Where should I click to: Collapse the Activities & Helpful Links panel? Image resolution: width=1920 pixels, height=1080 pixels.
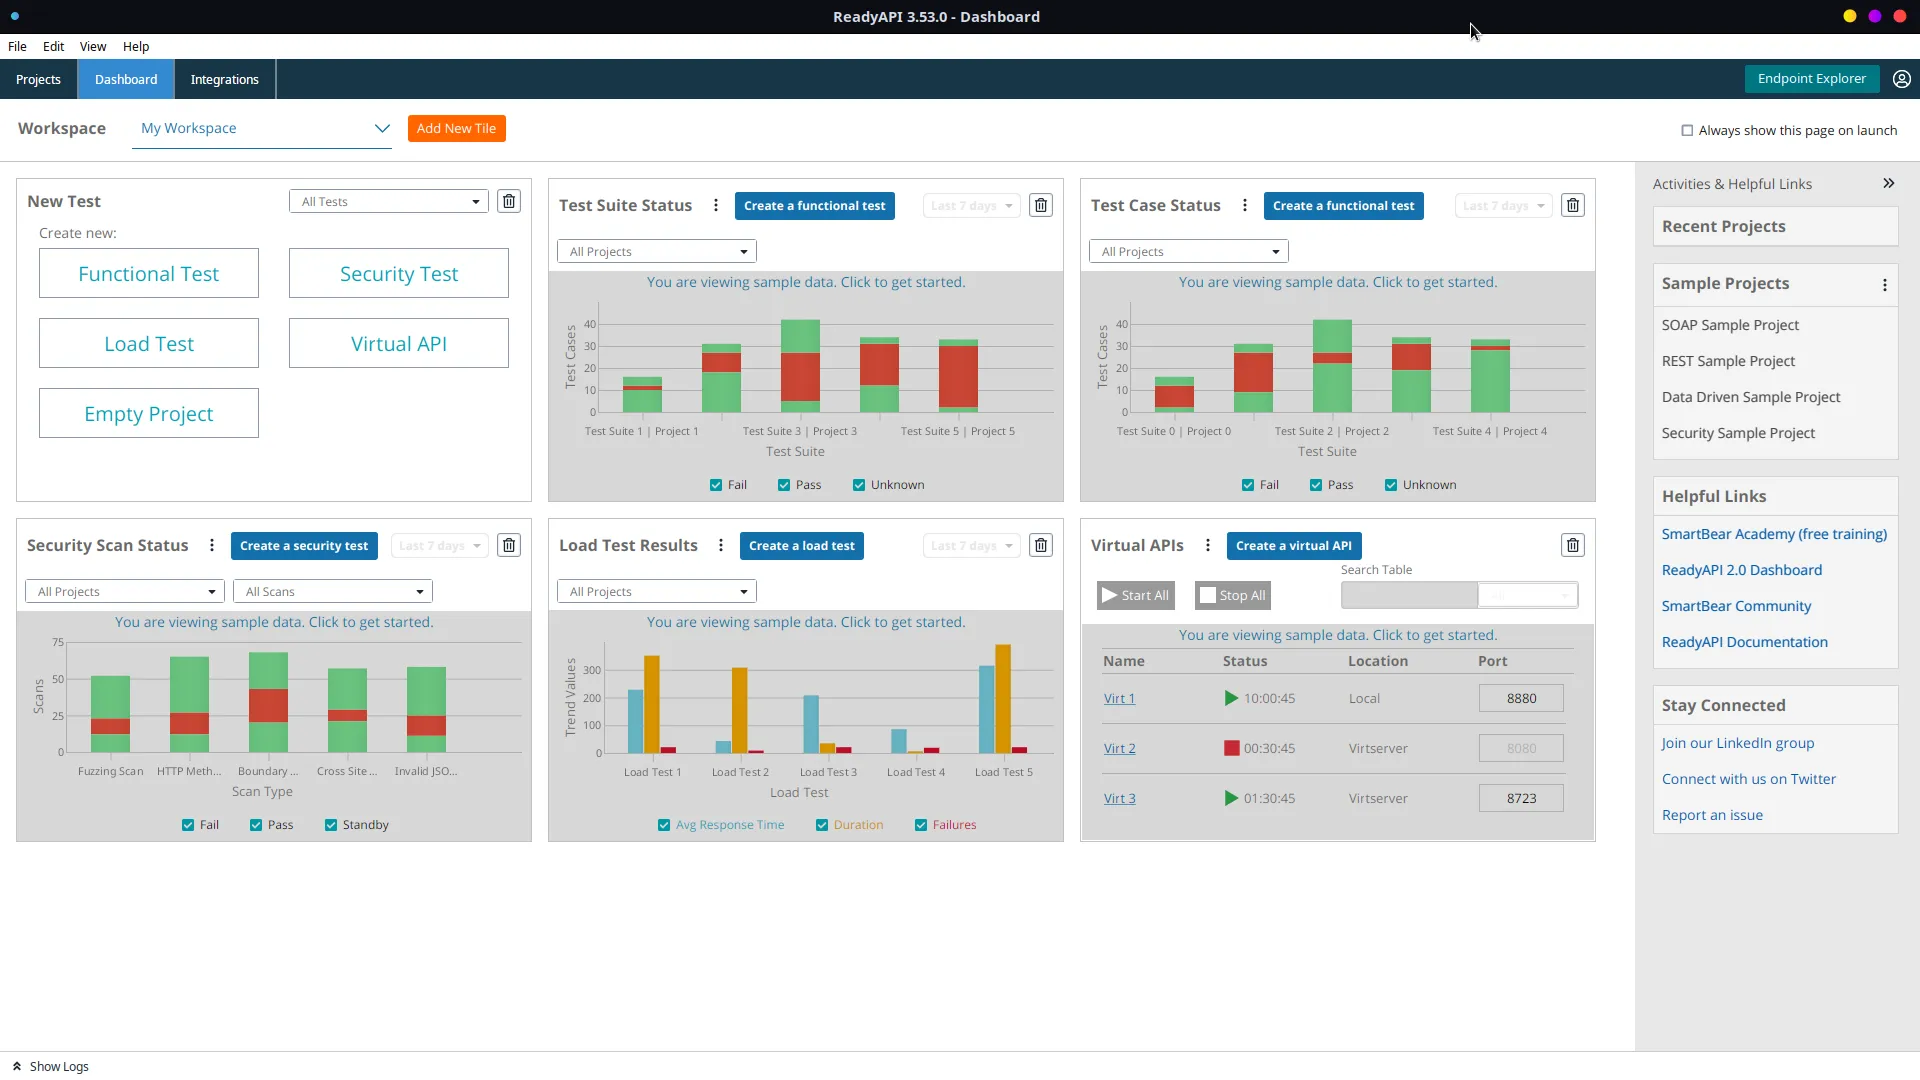tap(1889, 183)
